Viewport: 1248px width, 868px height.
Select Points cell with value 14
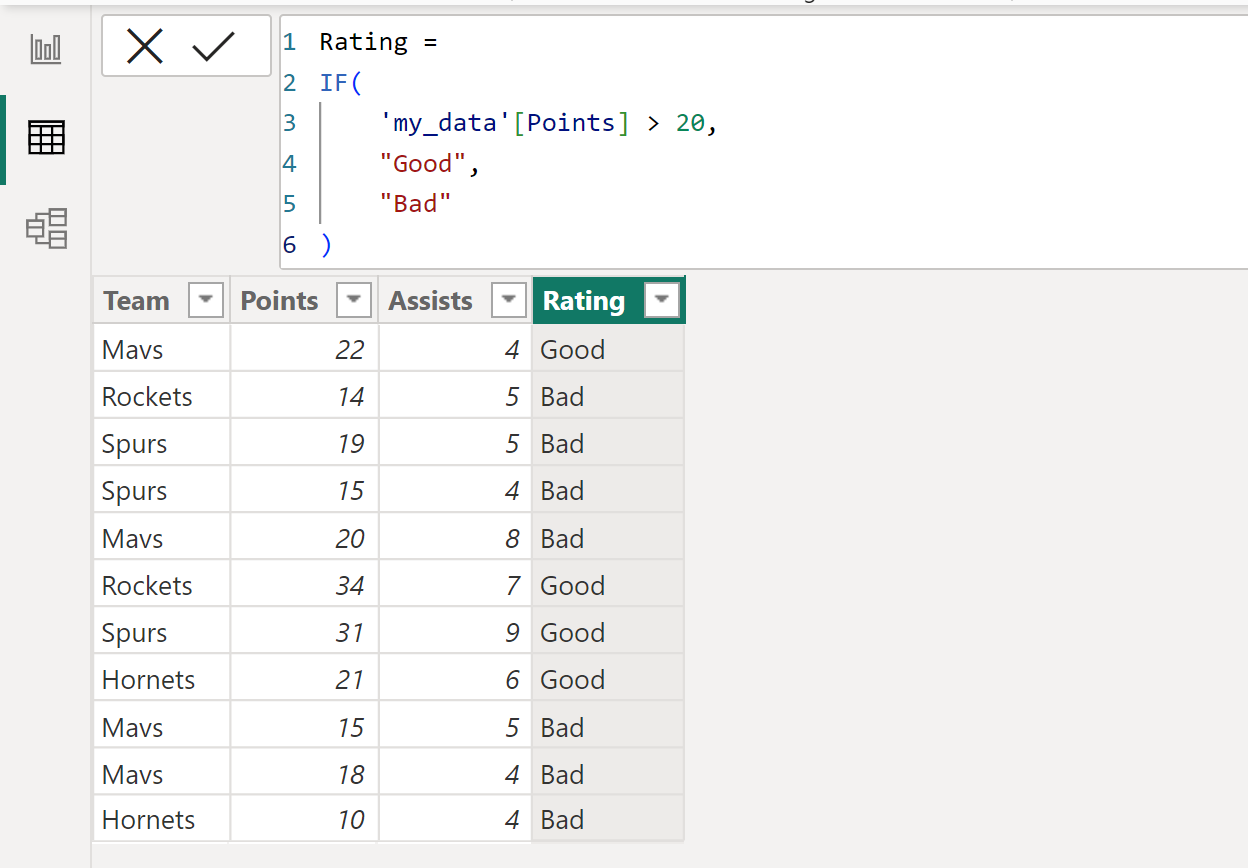coord(304,396)
